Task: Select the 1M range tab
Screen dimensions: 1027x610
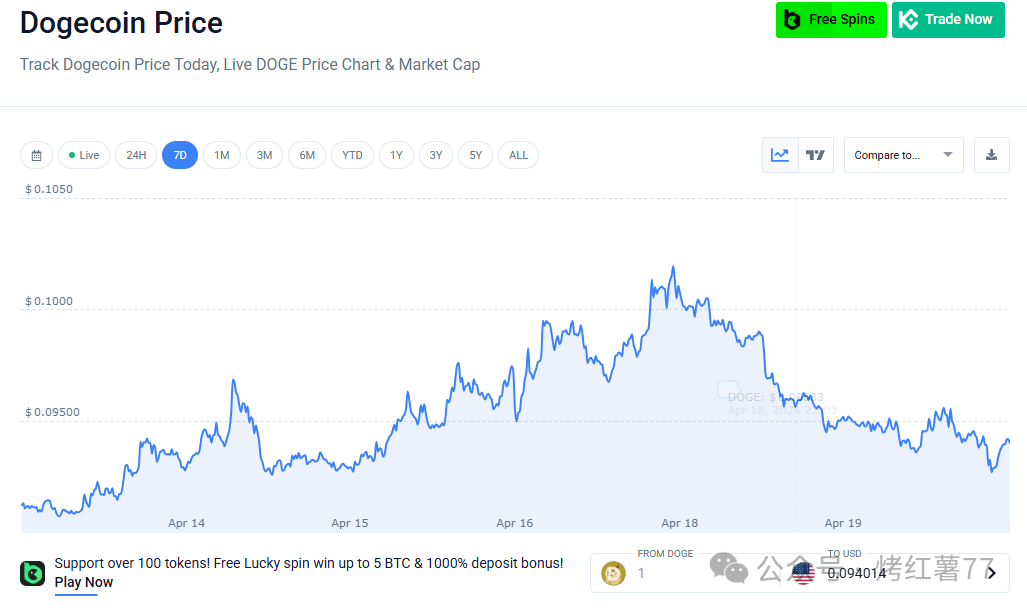Action: [x=222, y=155]
